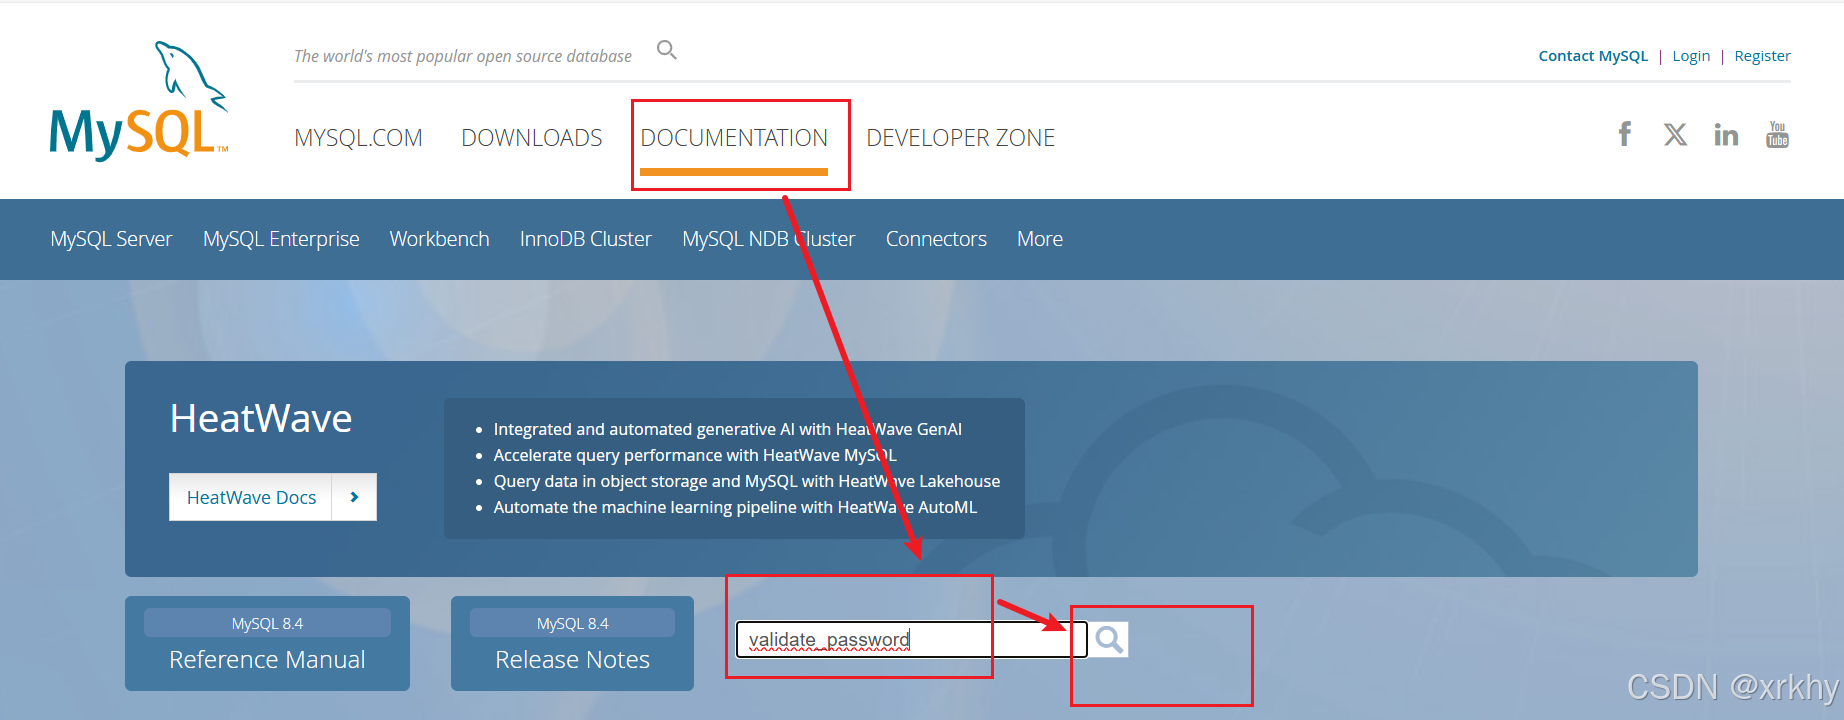Viewport: 1844px width, 720px height.
Task: Open the DEVELOPER ZONE tab
Action: pos(960,138)
